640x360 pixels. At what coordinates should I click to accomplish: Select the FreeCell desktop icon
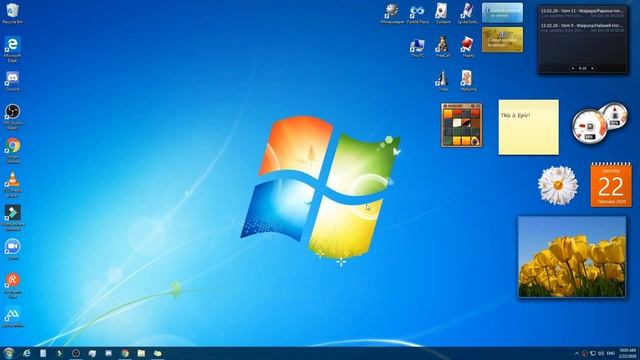coord(442,47)
